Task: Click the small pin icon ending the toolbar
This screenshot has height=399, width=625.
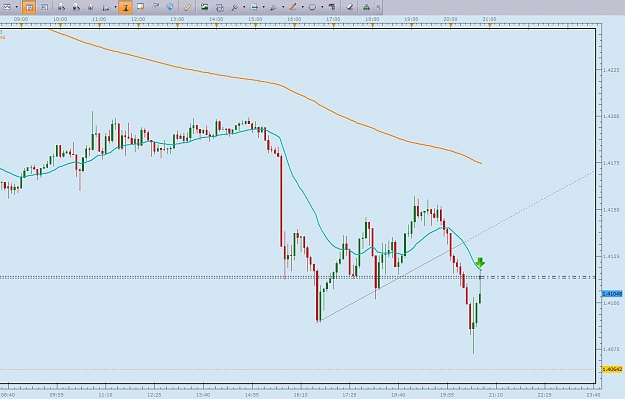Action: tap(378, 7)
